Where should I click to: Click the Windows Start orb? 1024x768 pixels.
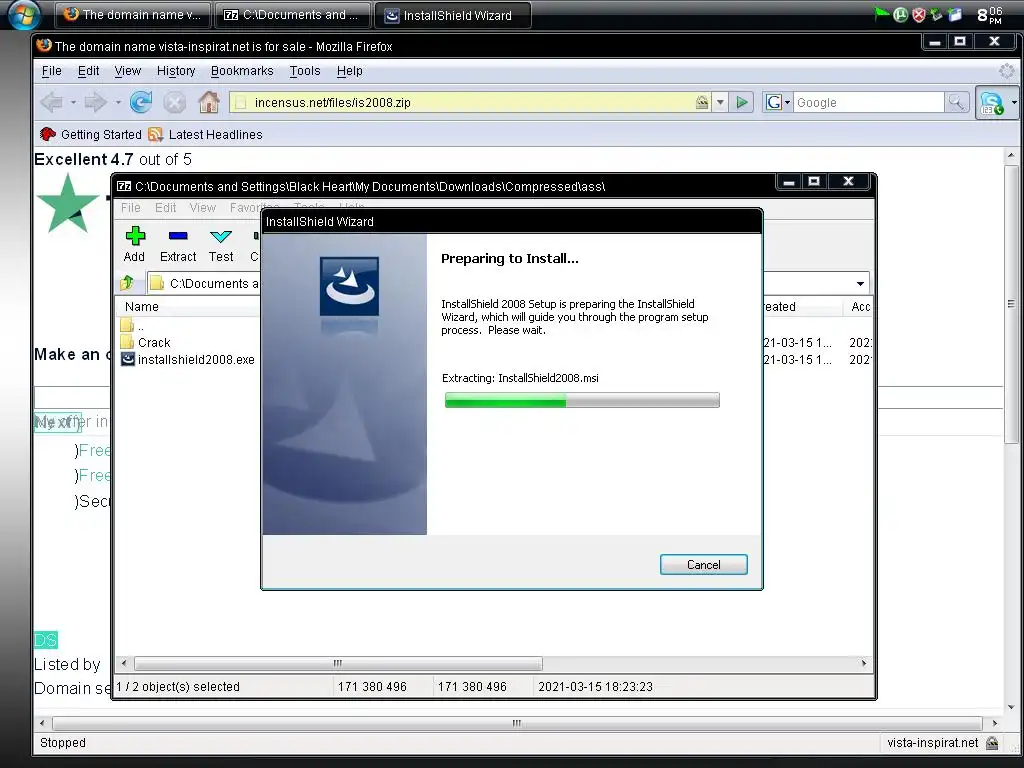coord(24,14)
